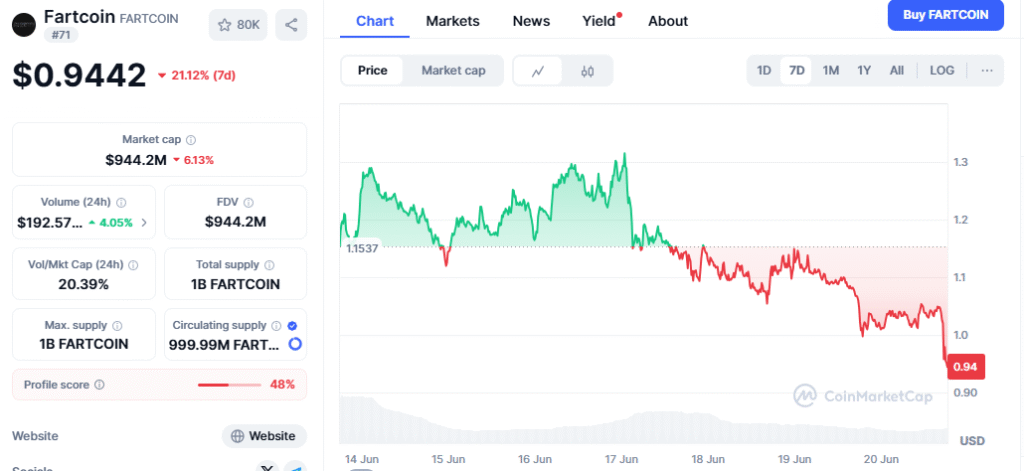This screenshot has height=471, width=1024.
Task: Open the chart more options ellipsis
Action: pyautogui.click(x=987, y=71)
